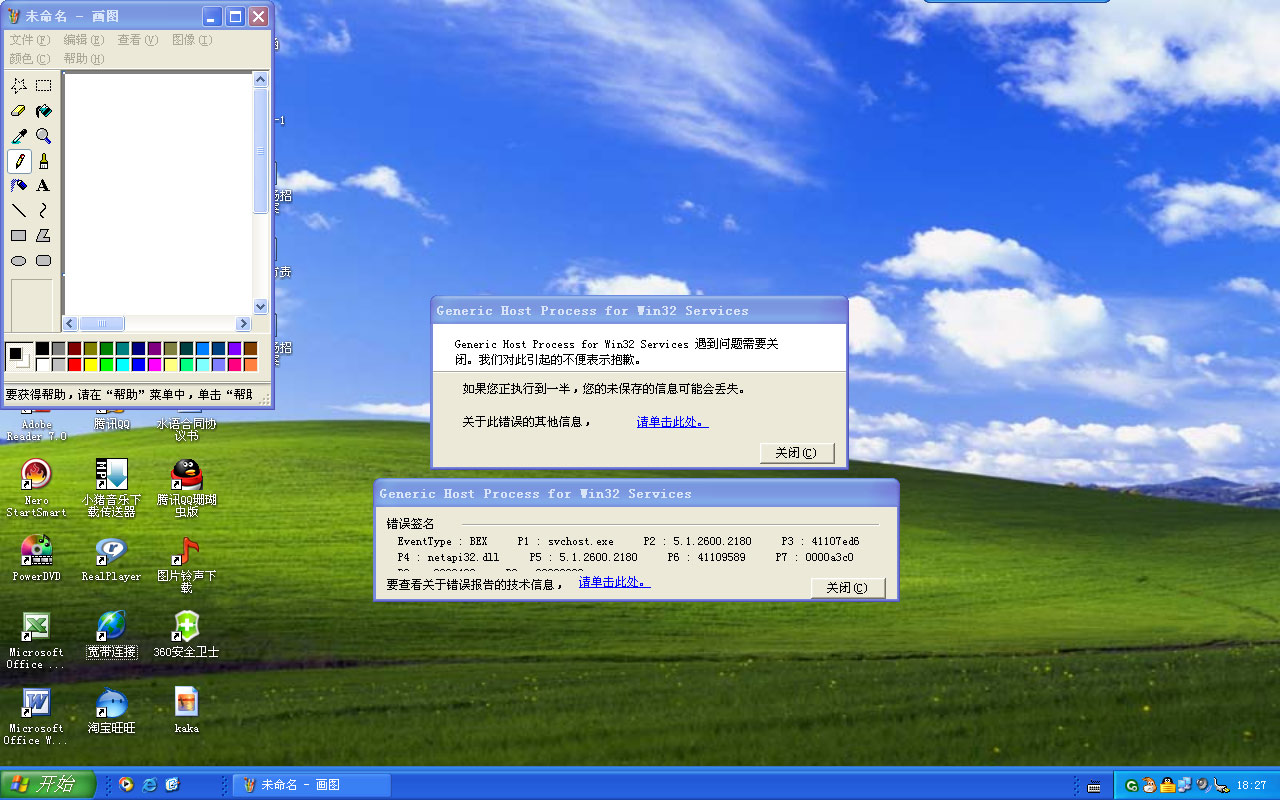Select the RealPlayer desktop icon
Viewport: 1280px width, 800px height.
coord(111,559)
